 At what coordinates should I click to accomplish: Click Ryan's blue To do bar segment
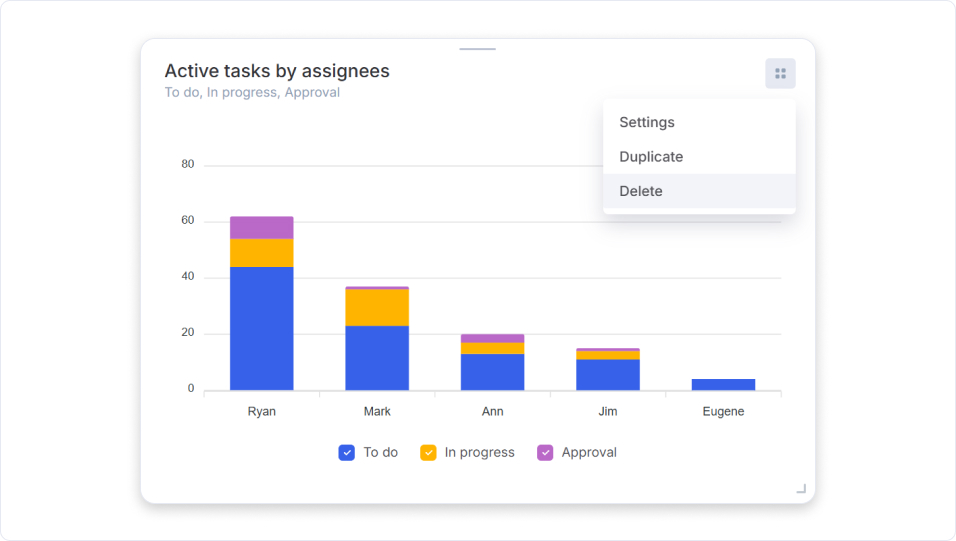pos(261,328)
